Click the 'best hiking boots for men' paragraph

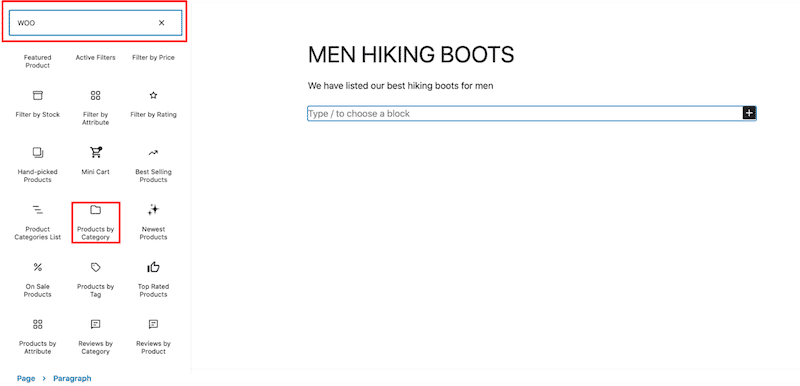pyautogui.click(x=401, y=86)
